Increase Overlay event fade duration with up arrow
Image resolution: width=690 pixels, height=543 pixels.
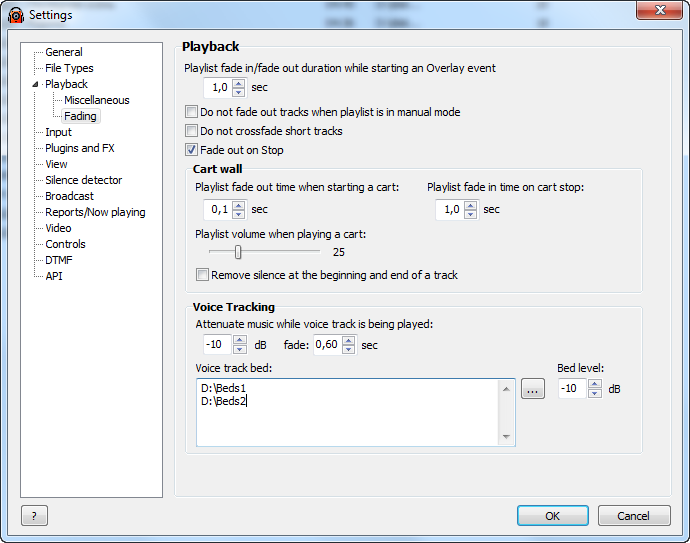click(x=239, y=83)
